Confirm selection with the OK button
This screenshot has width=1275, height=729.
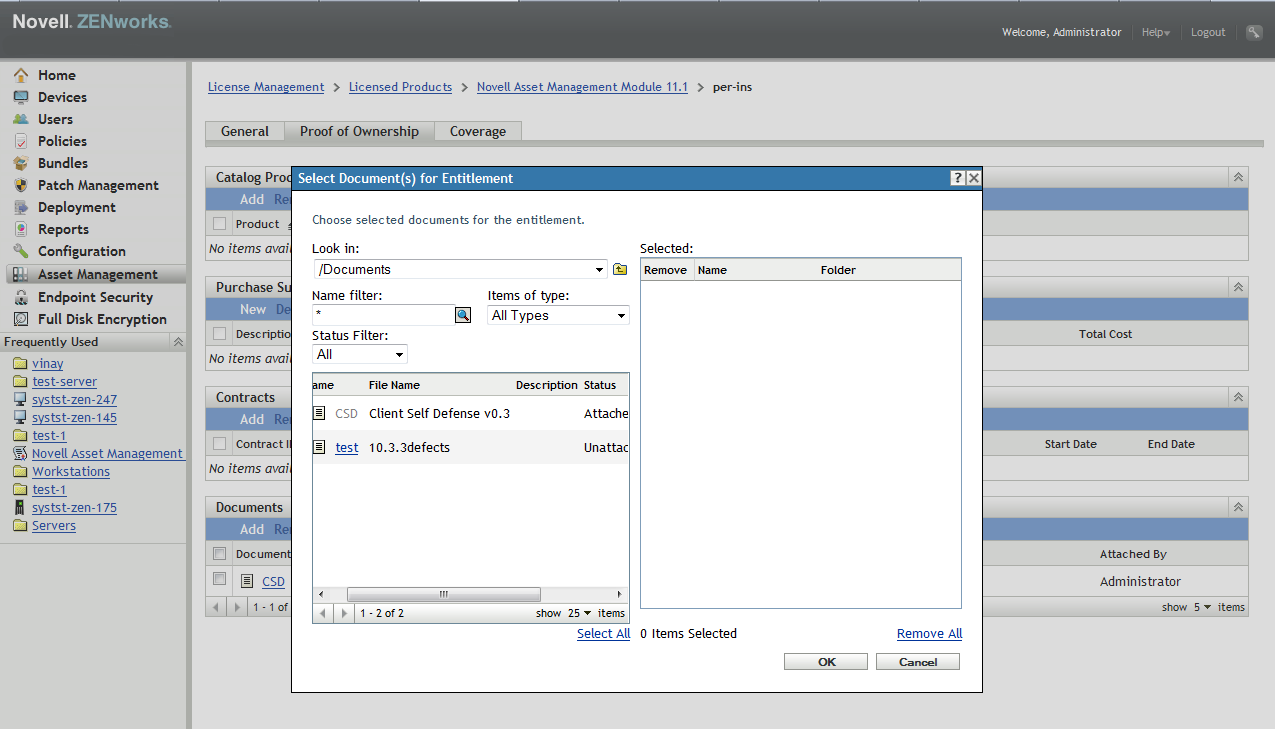tap(825, 661)
